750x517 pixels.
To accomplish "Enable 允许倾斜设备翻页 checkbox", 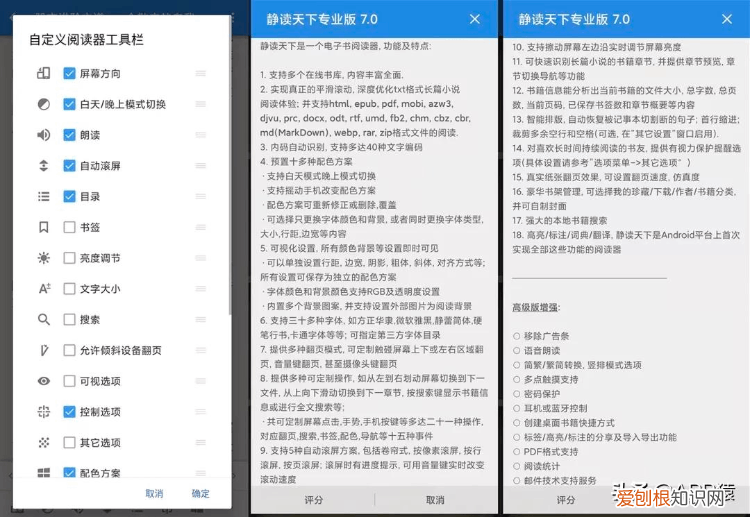I will (69, 350).
